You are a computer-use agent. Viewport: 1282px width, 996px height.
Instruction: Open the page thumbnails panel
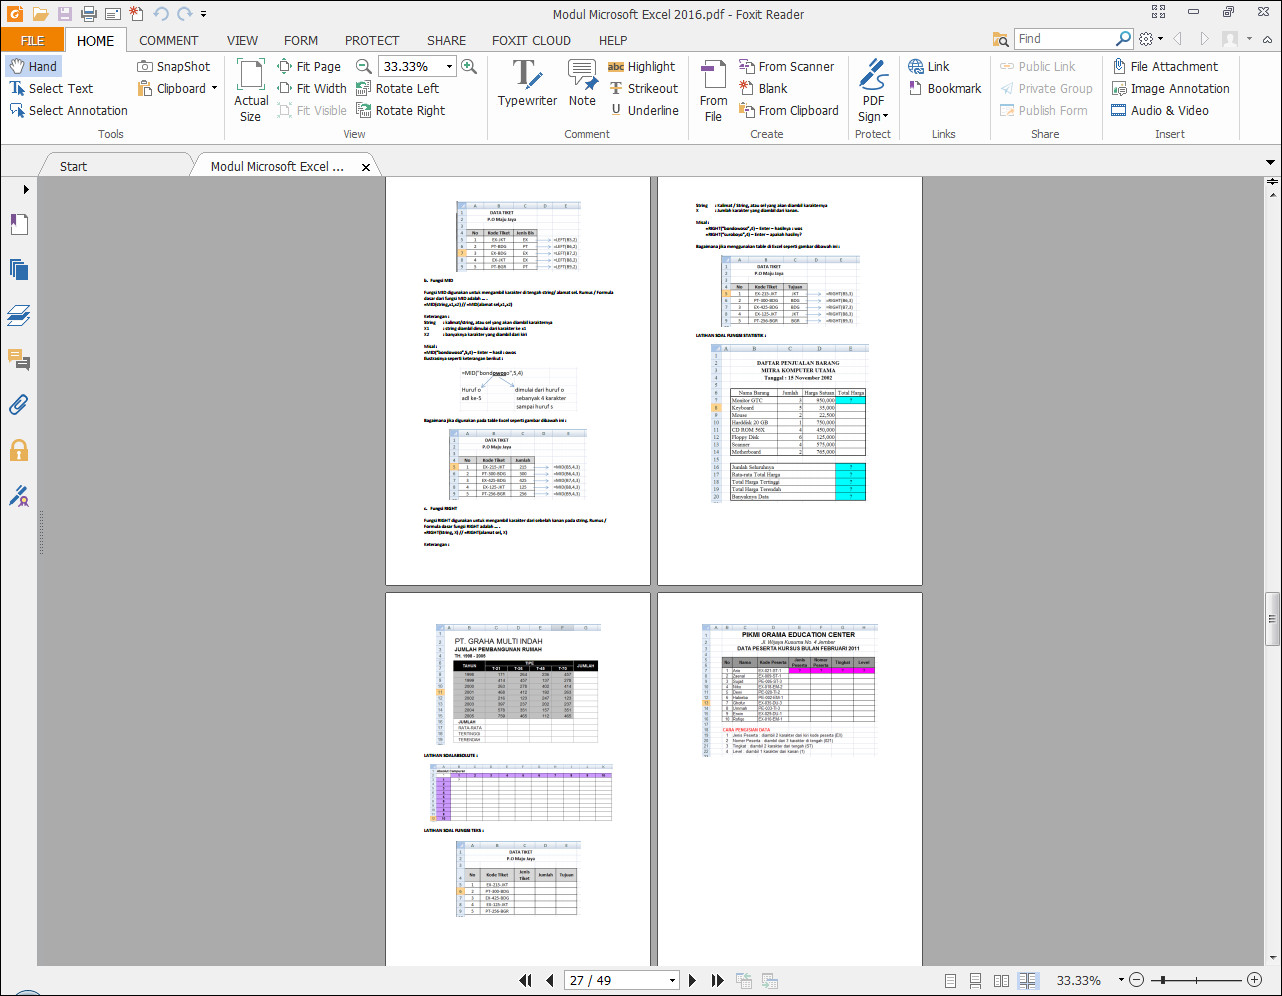pyautogui.click(x=19, y=269)
